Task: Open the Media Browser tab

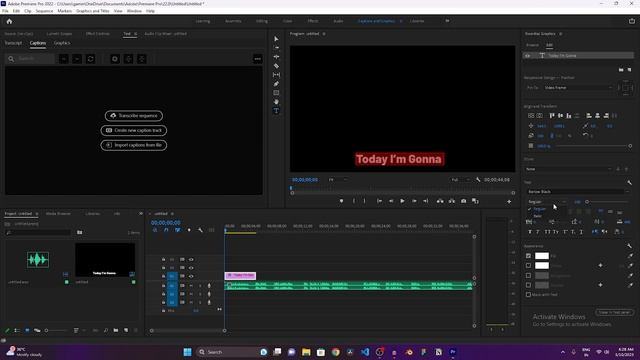Action: [x=58, y=213]
